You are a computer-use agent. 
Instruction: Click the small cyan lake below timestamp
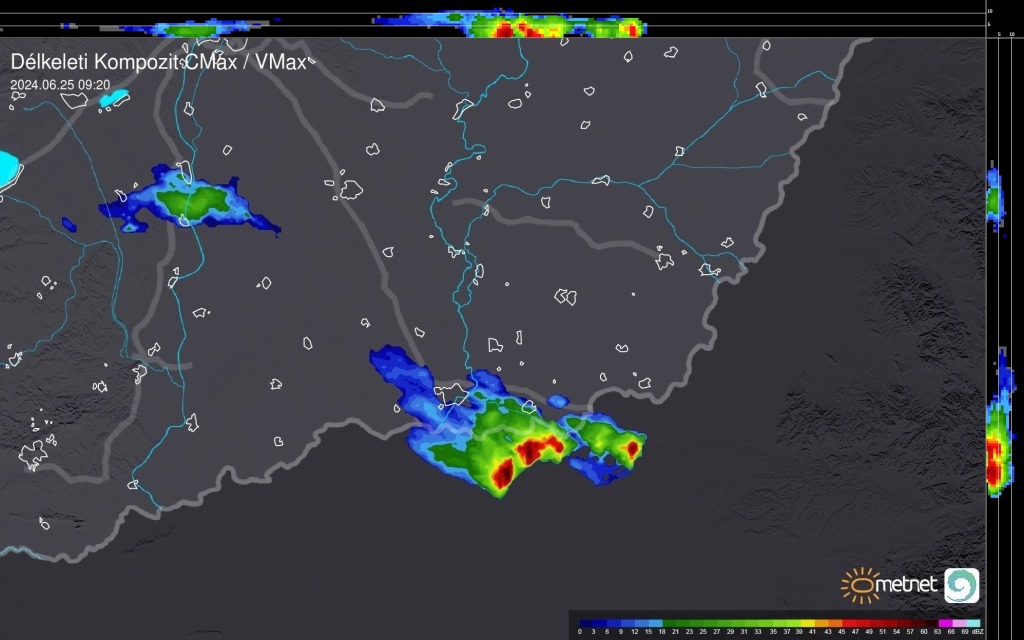tap(115, 99)
